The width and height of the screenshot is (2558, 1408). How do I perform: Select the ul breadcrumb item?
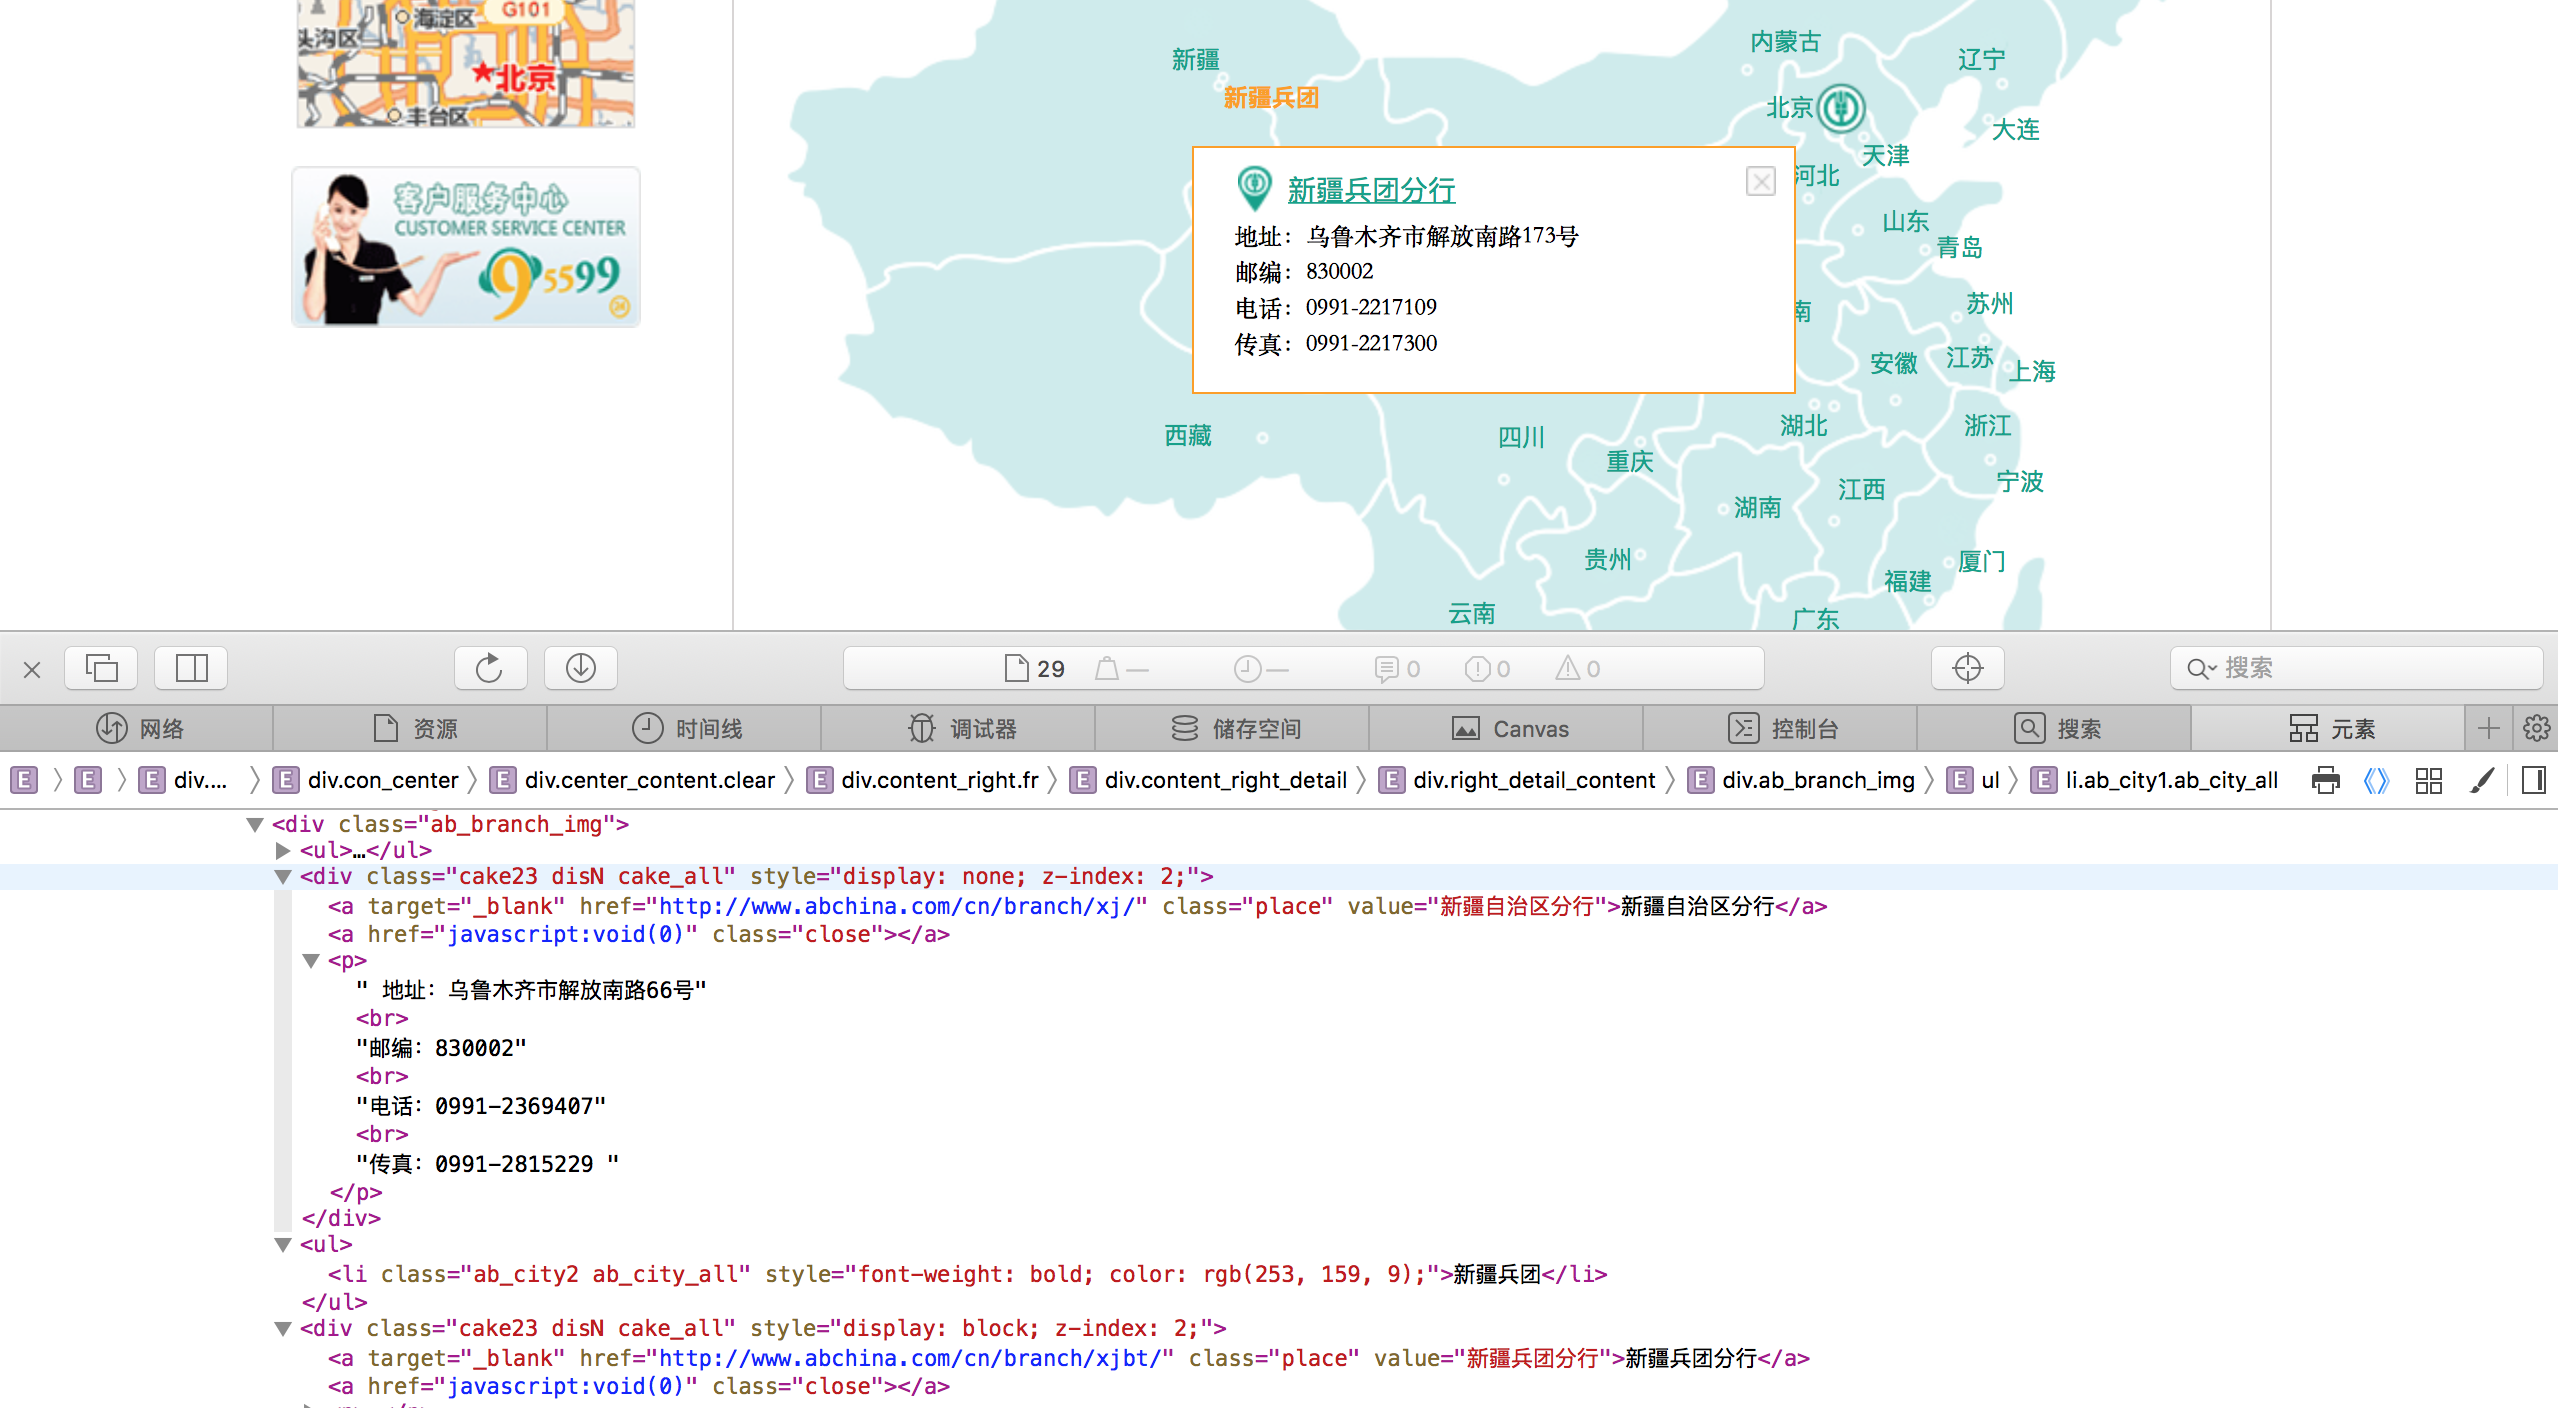coord(1975,780)
